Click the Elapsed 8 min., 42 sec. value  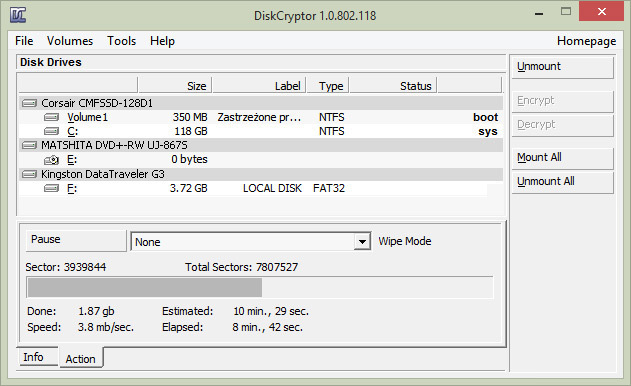tap(267, 327)
